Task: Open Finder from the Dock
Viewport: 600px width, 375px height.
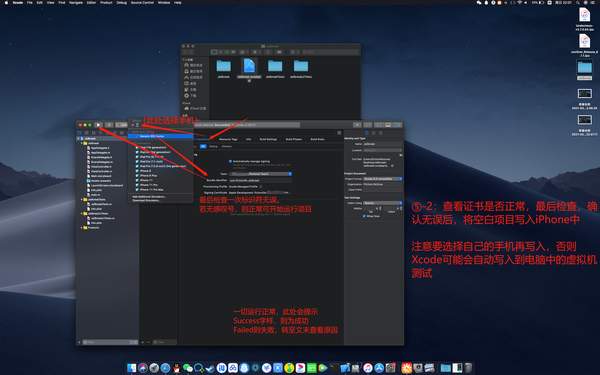Action: 131,368
